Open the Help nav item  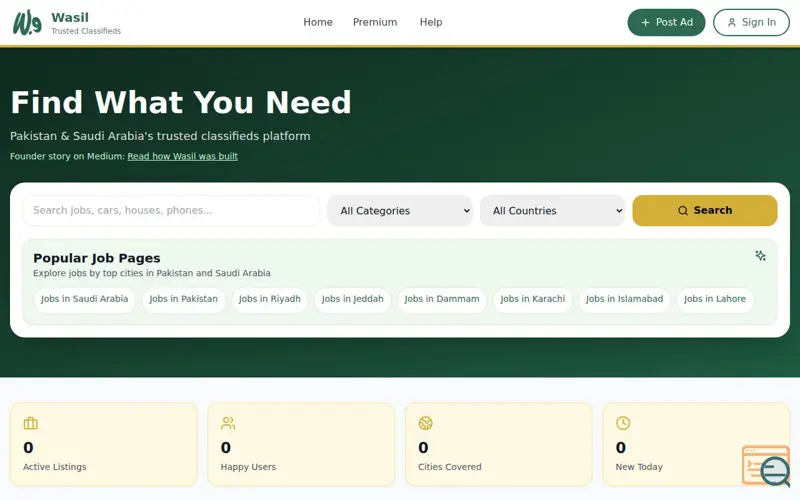click(431, 22)
